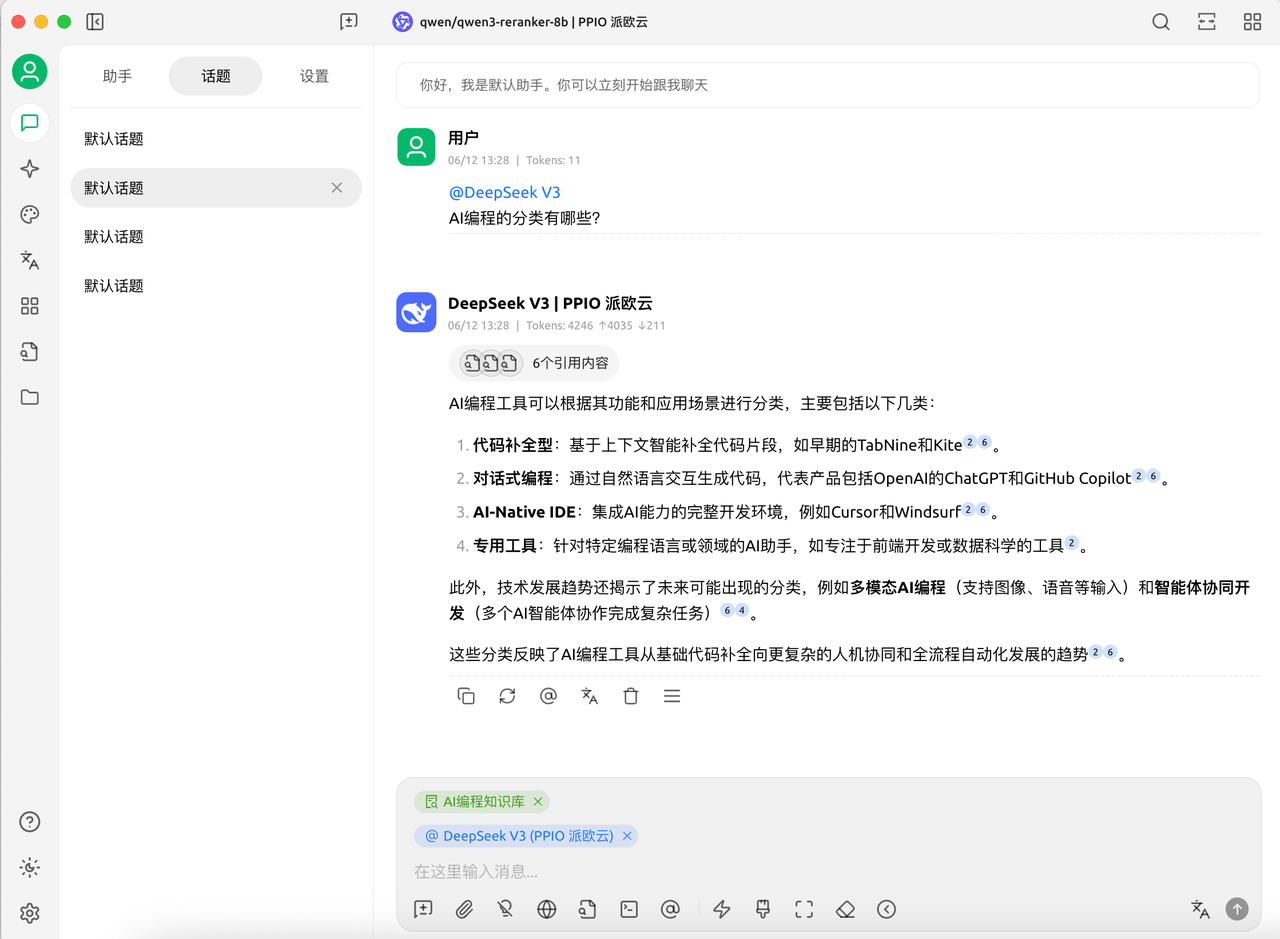Open quick phrases lightning icon
1280x939 pixels.
721,909
